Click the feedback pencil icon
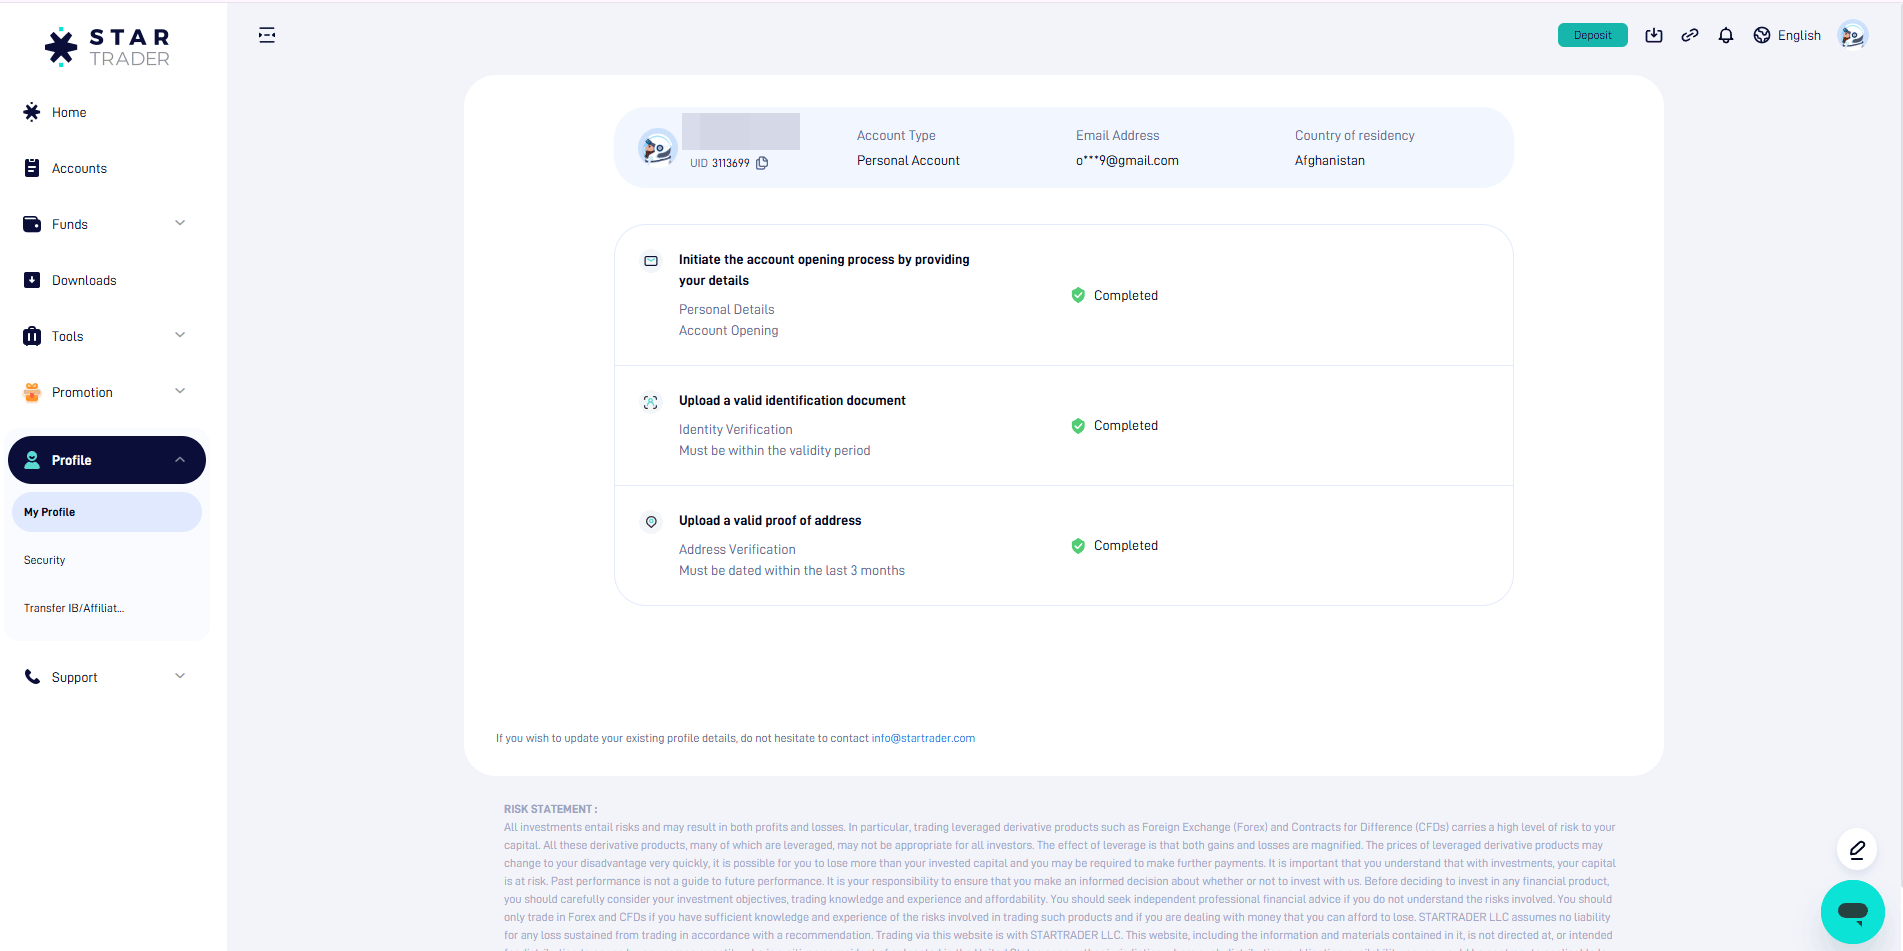This screenshot has width=1903, height=951. (x=1857, y=850)
